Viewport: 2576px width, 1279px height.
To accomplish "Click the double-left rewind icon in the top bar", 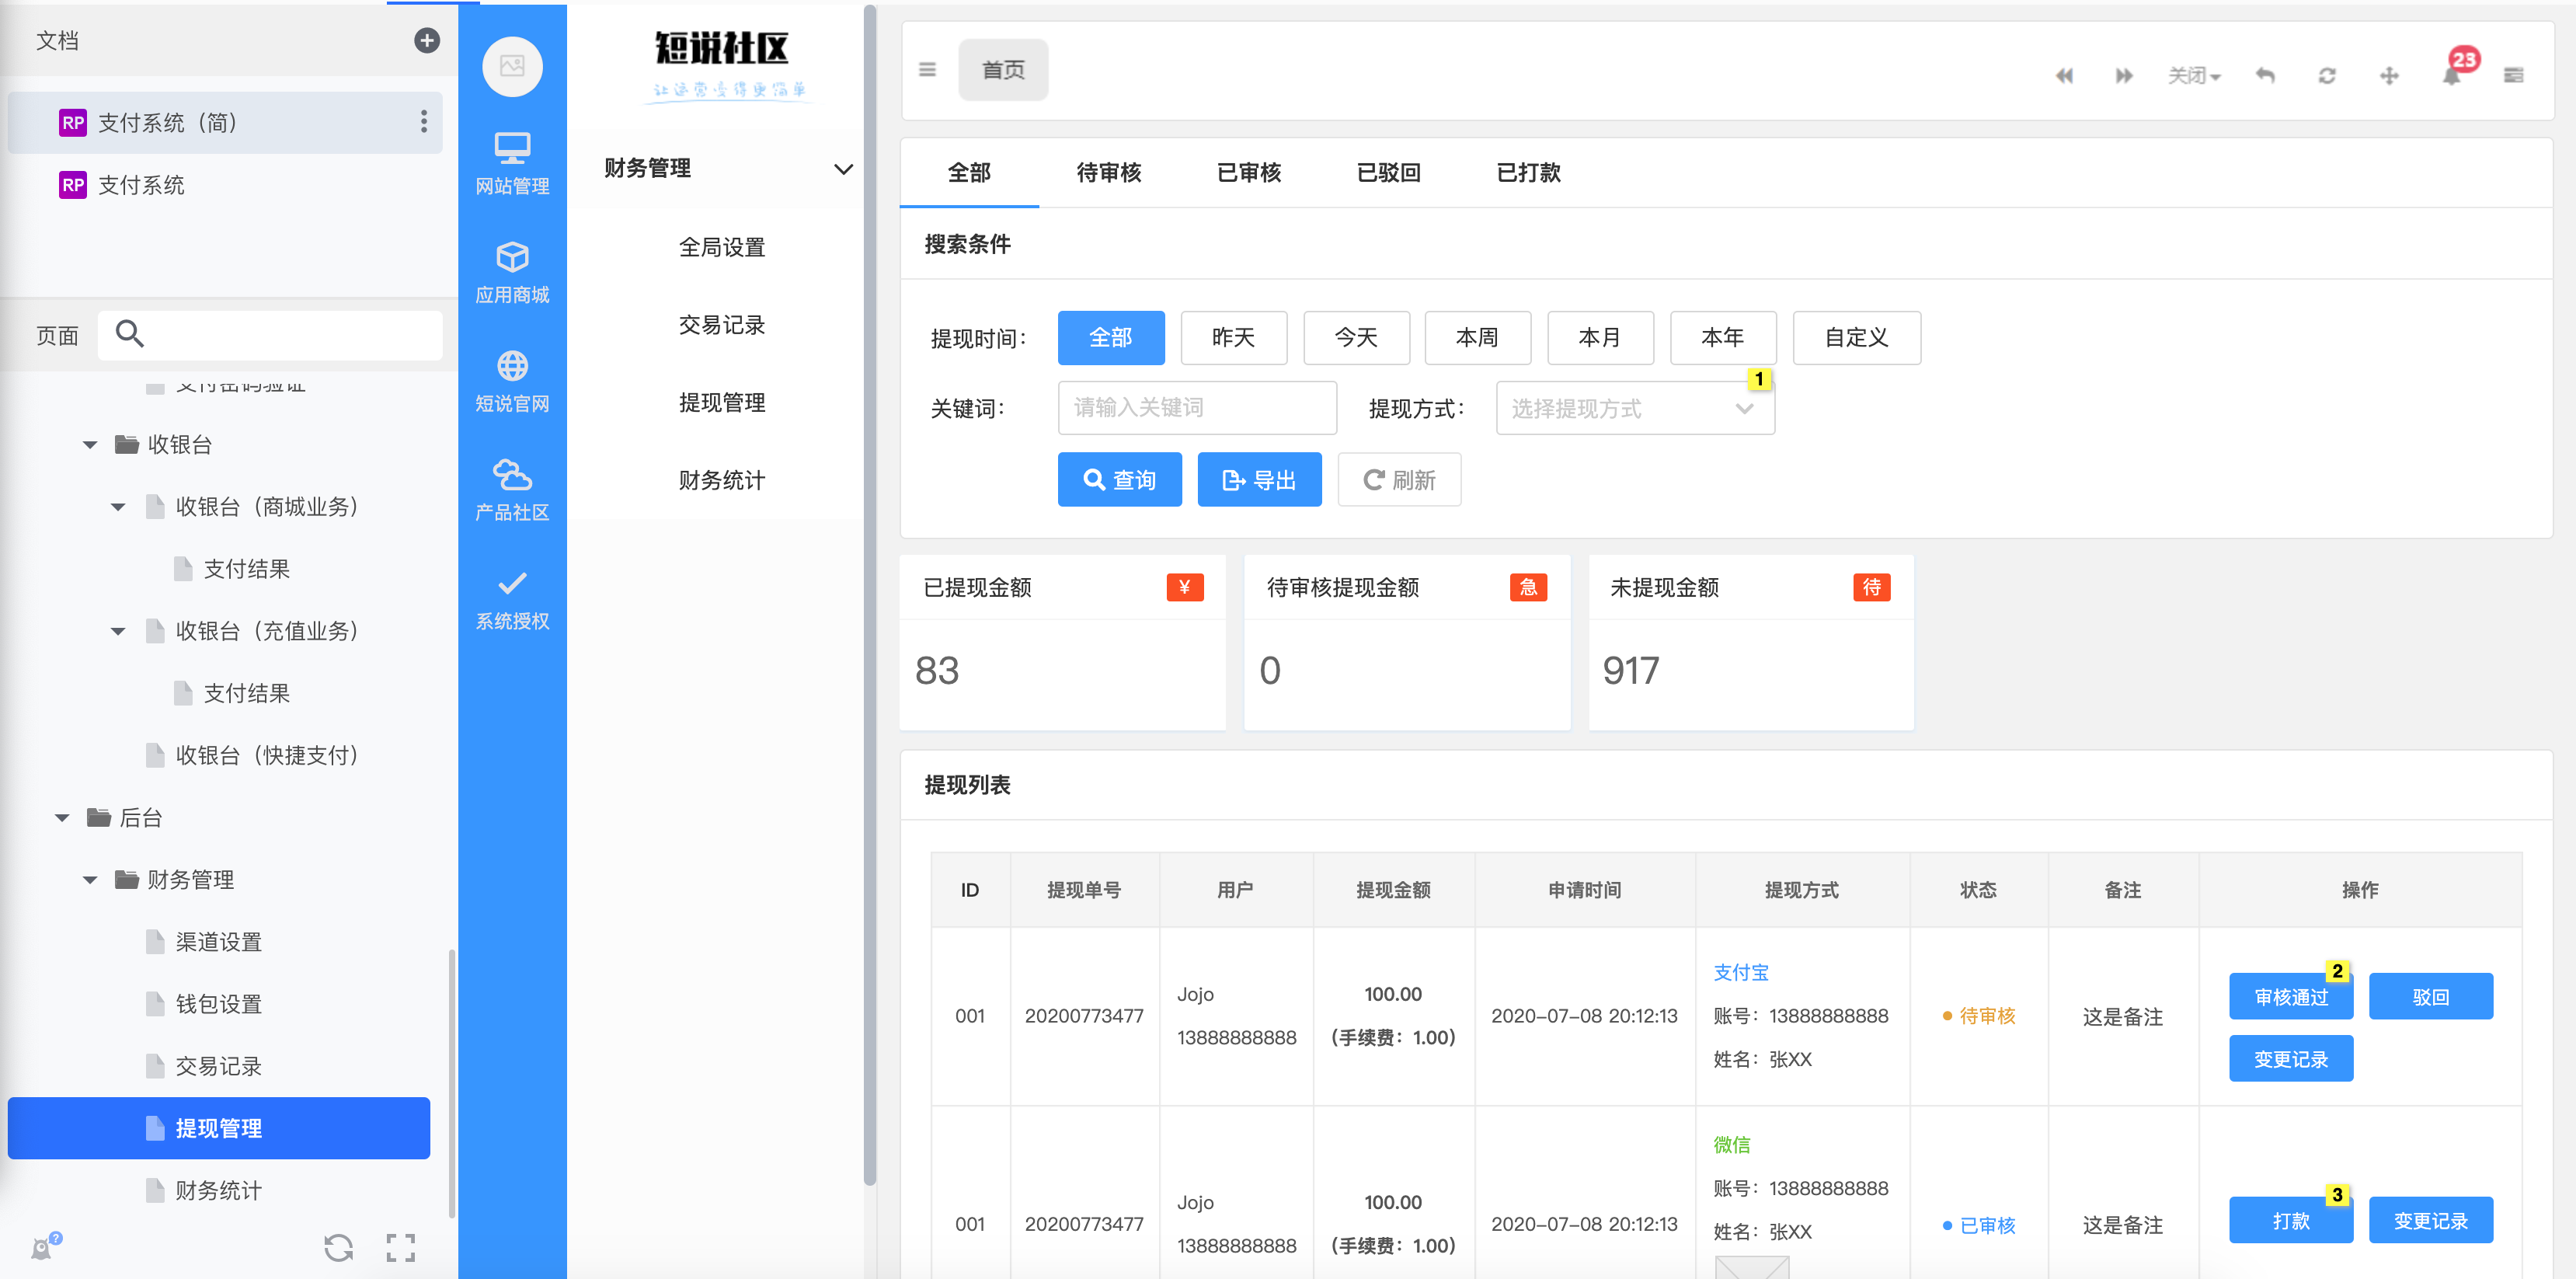I will [2064, 76].
